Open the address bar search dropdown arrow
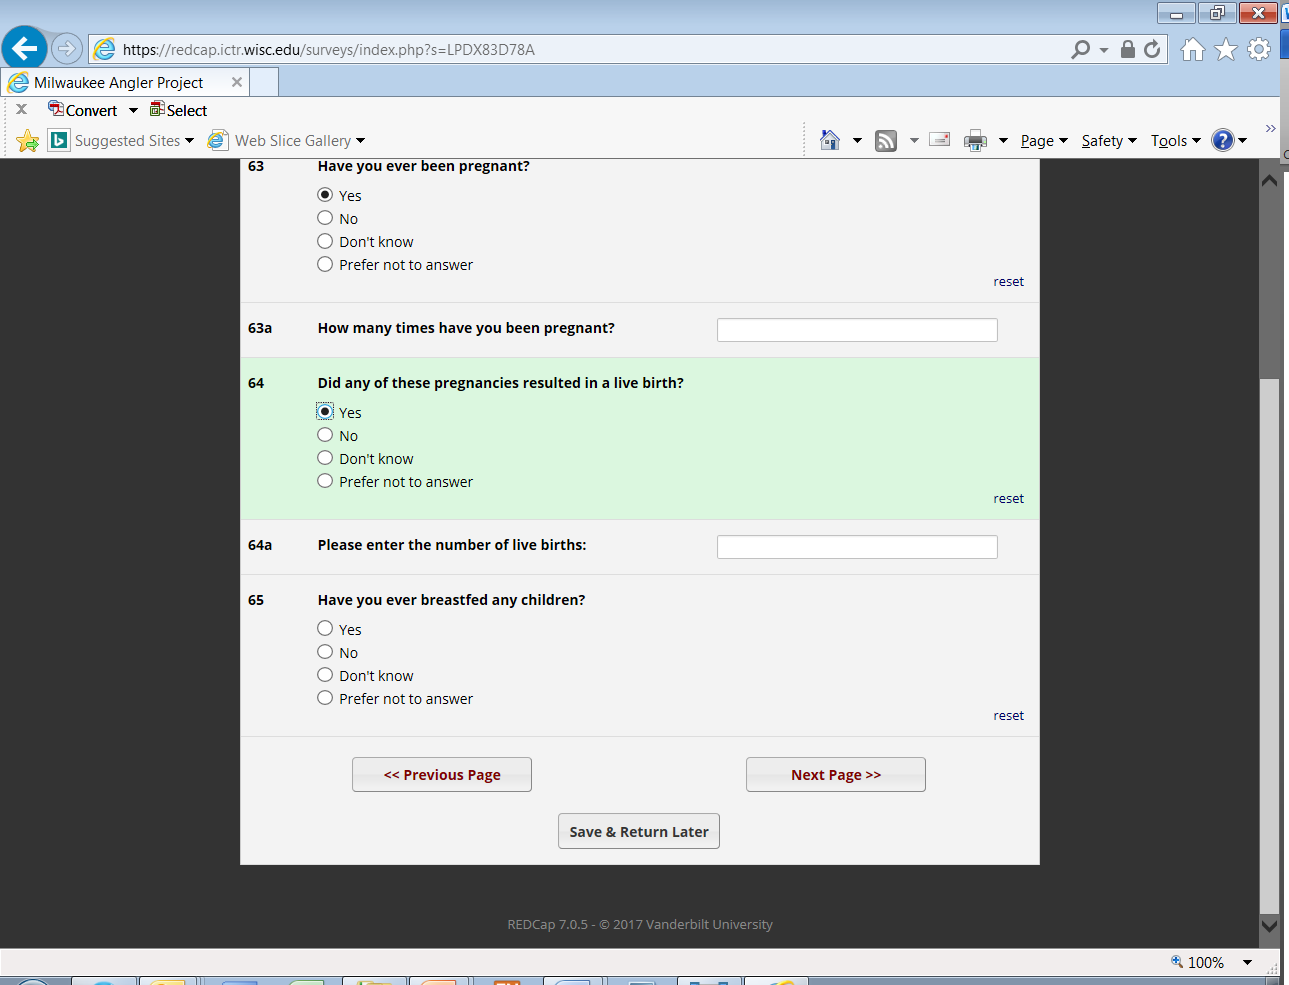 click(x=1104, y=50)
